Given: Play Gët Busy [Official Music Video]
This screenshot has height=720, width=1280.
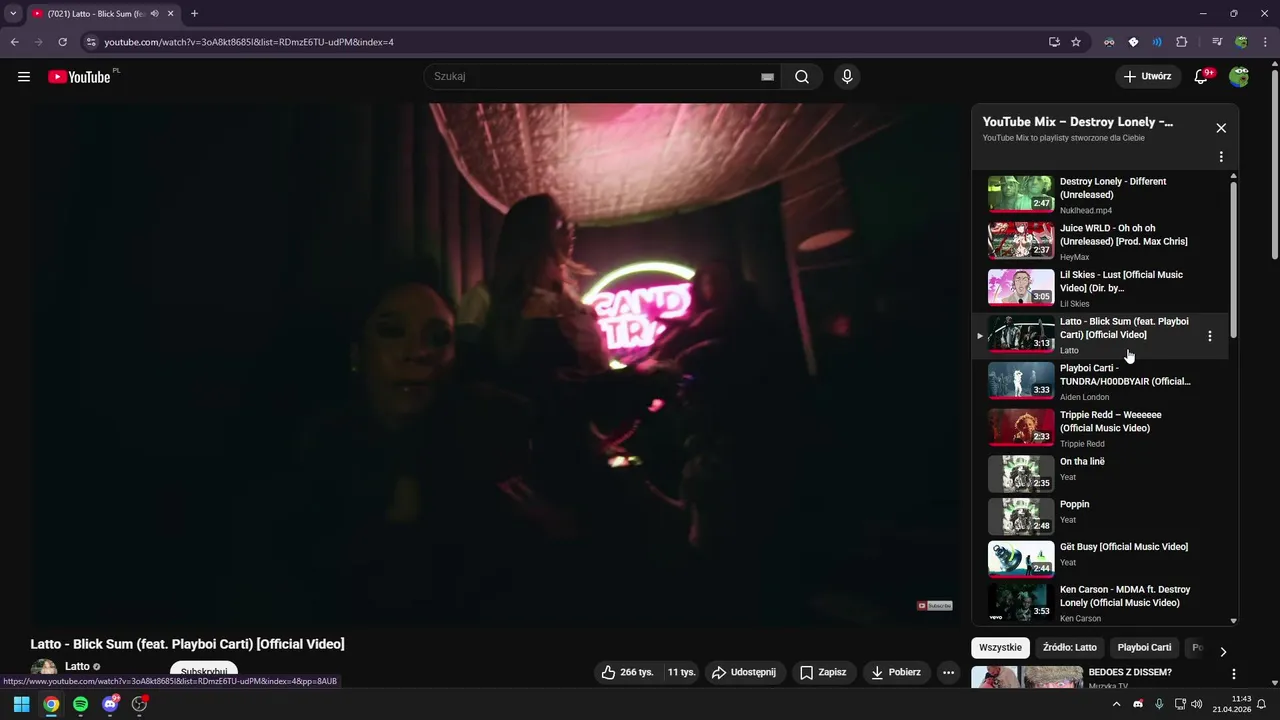Looking at the screenshot, I should pos(1098,559).
